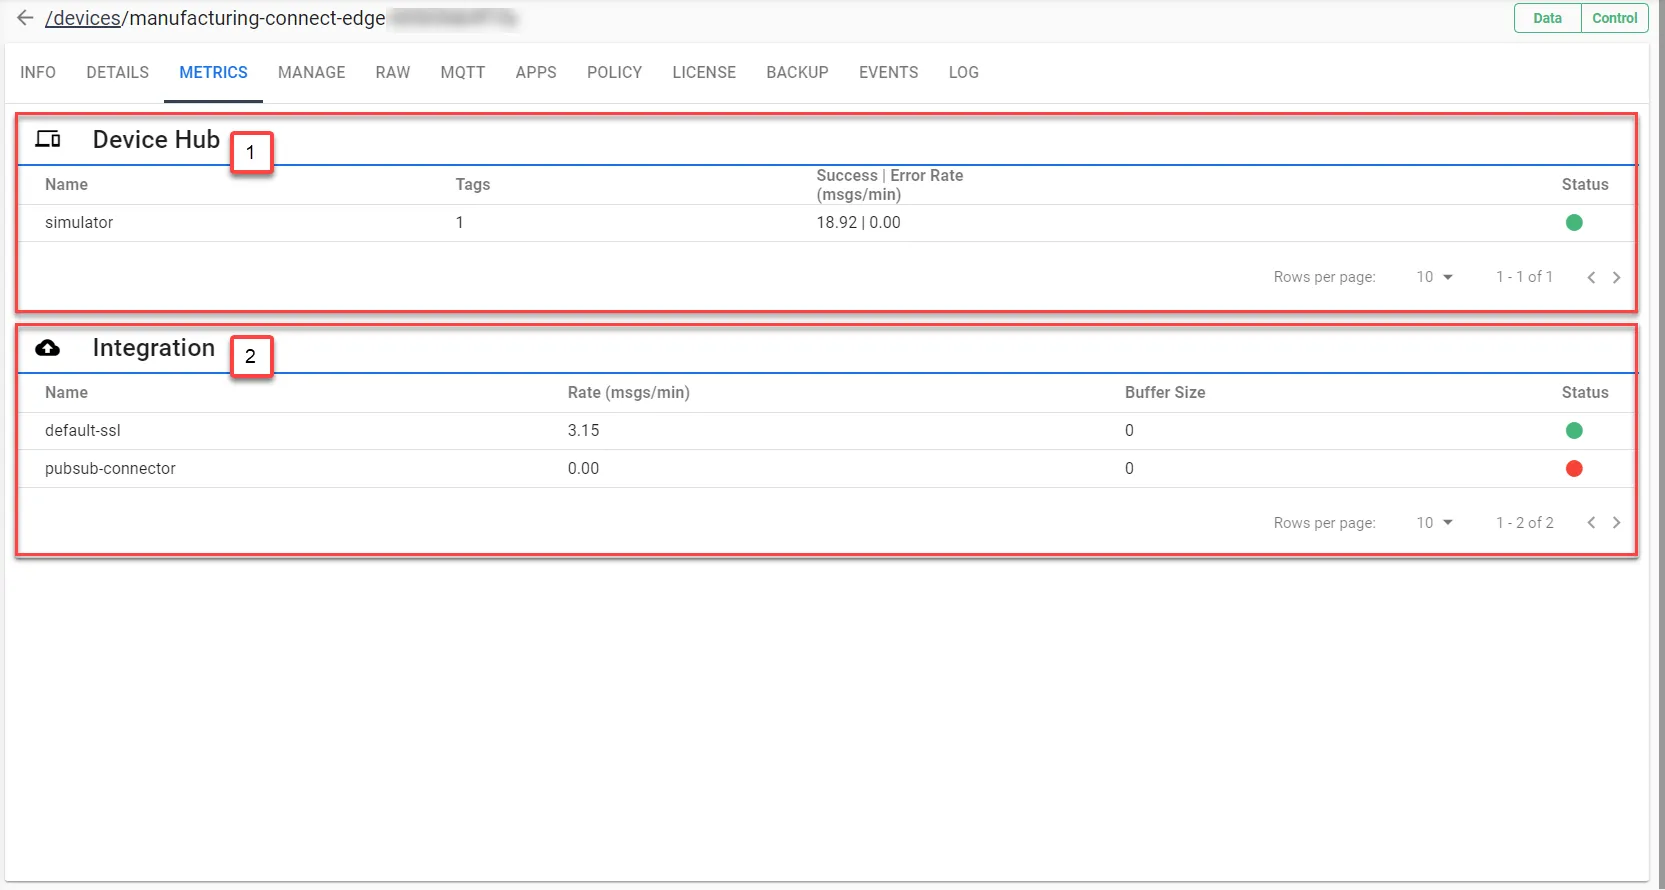Viewport: 1665px width, 890px height.
Task: Open the DETAILS tab
Action: coord(118,72)
